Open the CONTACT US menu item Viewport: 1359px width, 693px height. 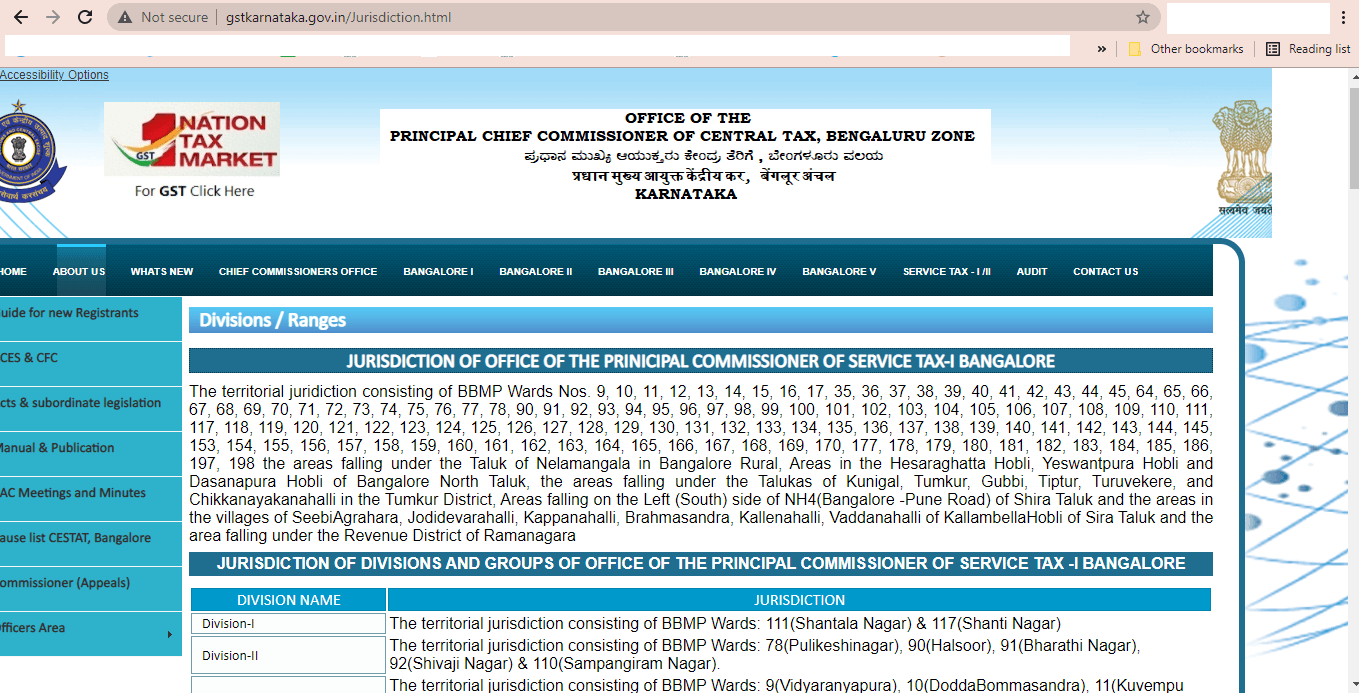click(x=1105, y=270)
